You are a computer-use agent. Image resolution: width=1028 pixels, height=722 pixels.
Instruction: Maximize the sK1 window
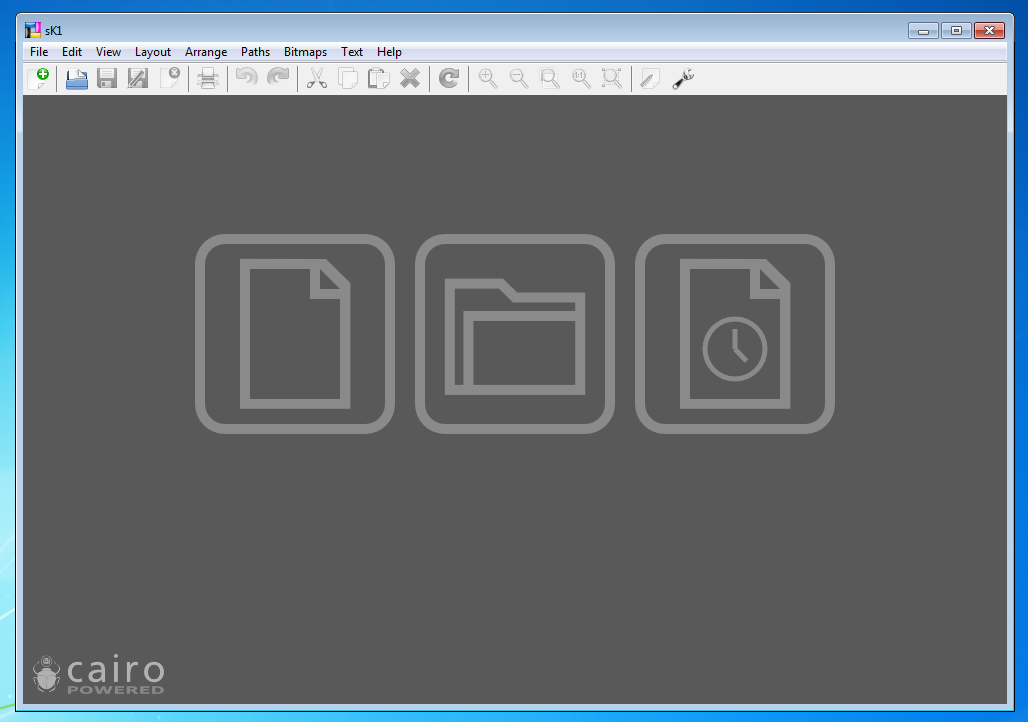coord(956,31)
